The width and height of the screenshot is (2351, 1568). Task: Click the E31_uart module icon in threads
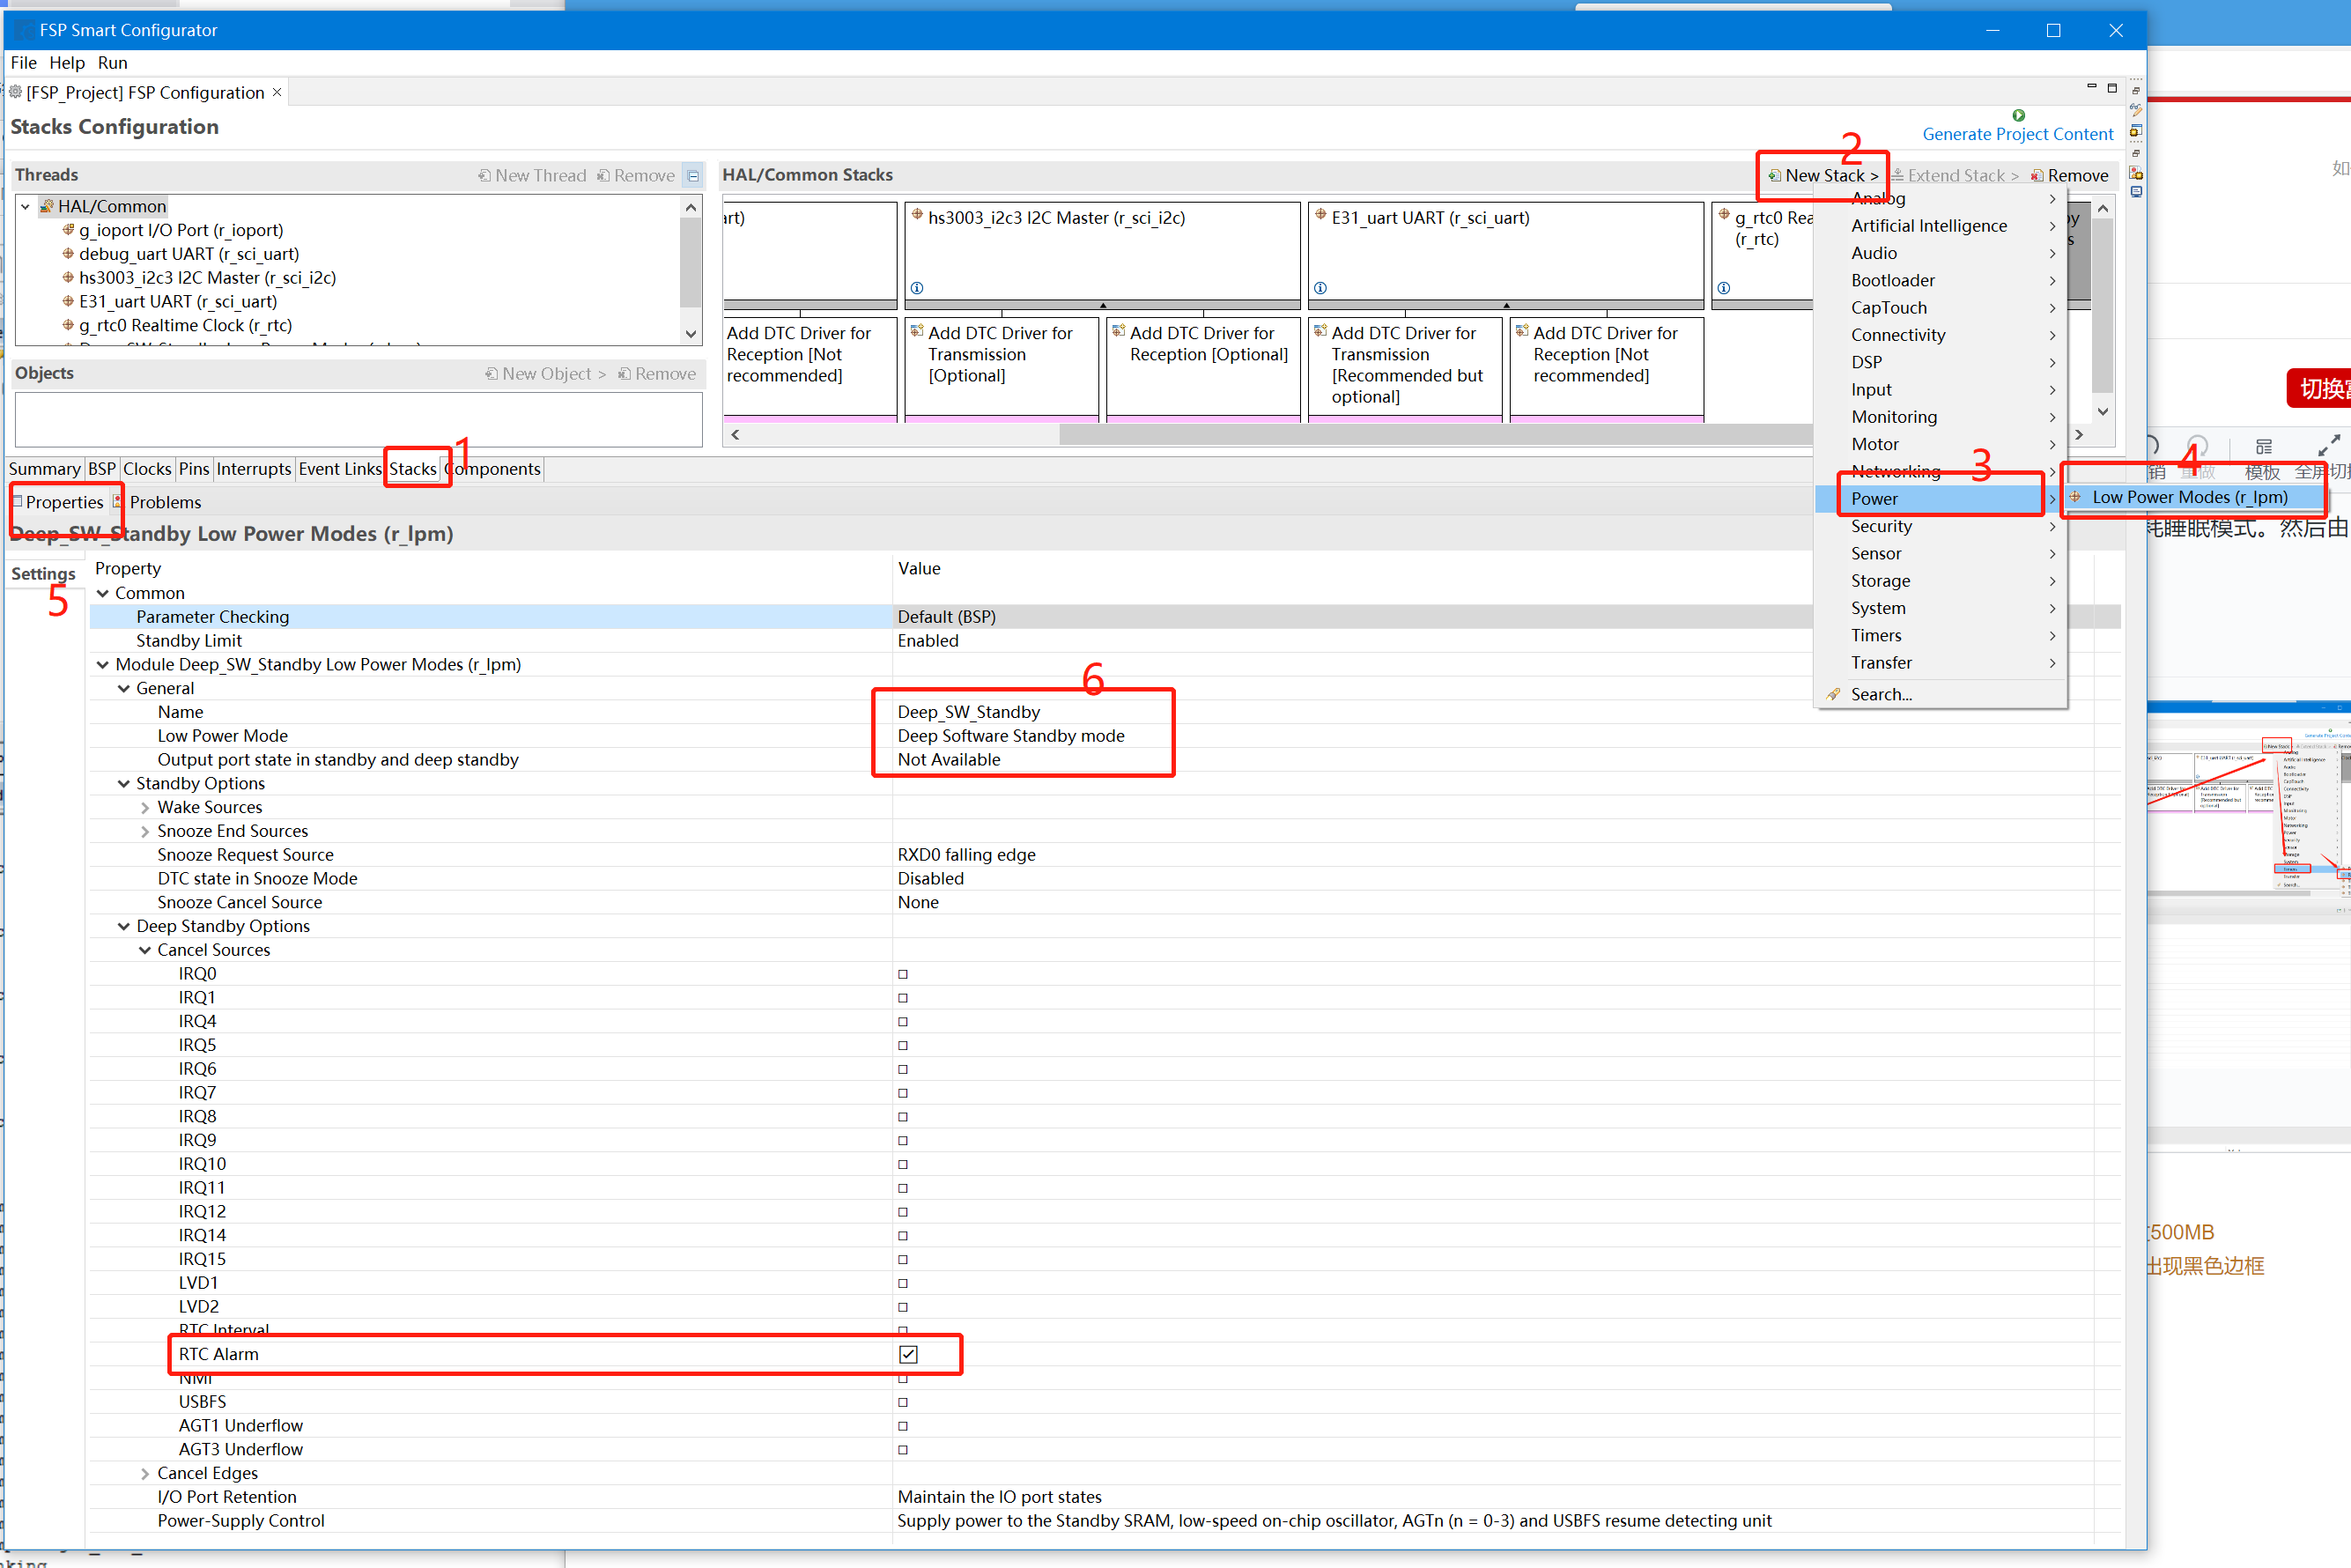click(68, 301)
